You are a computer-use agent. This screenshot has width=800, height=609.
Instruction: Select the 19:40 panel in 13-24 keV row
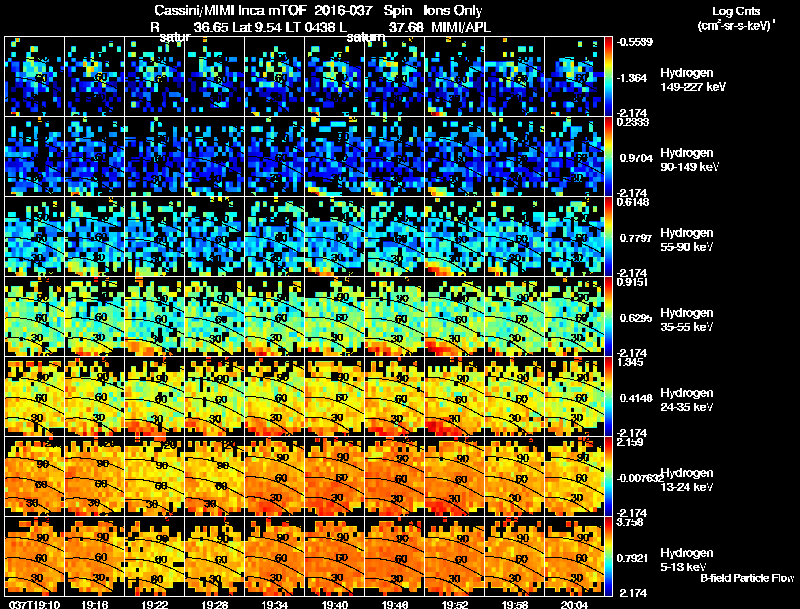(335, 477)
